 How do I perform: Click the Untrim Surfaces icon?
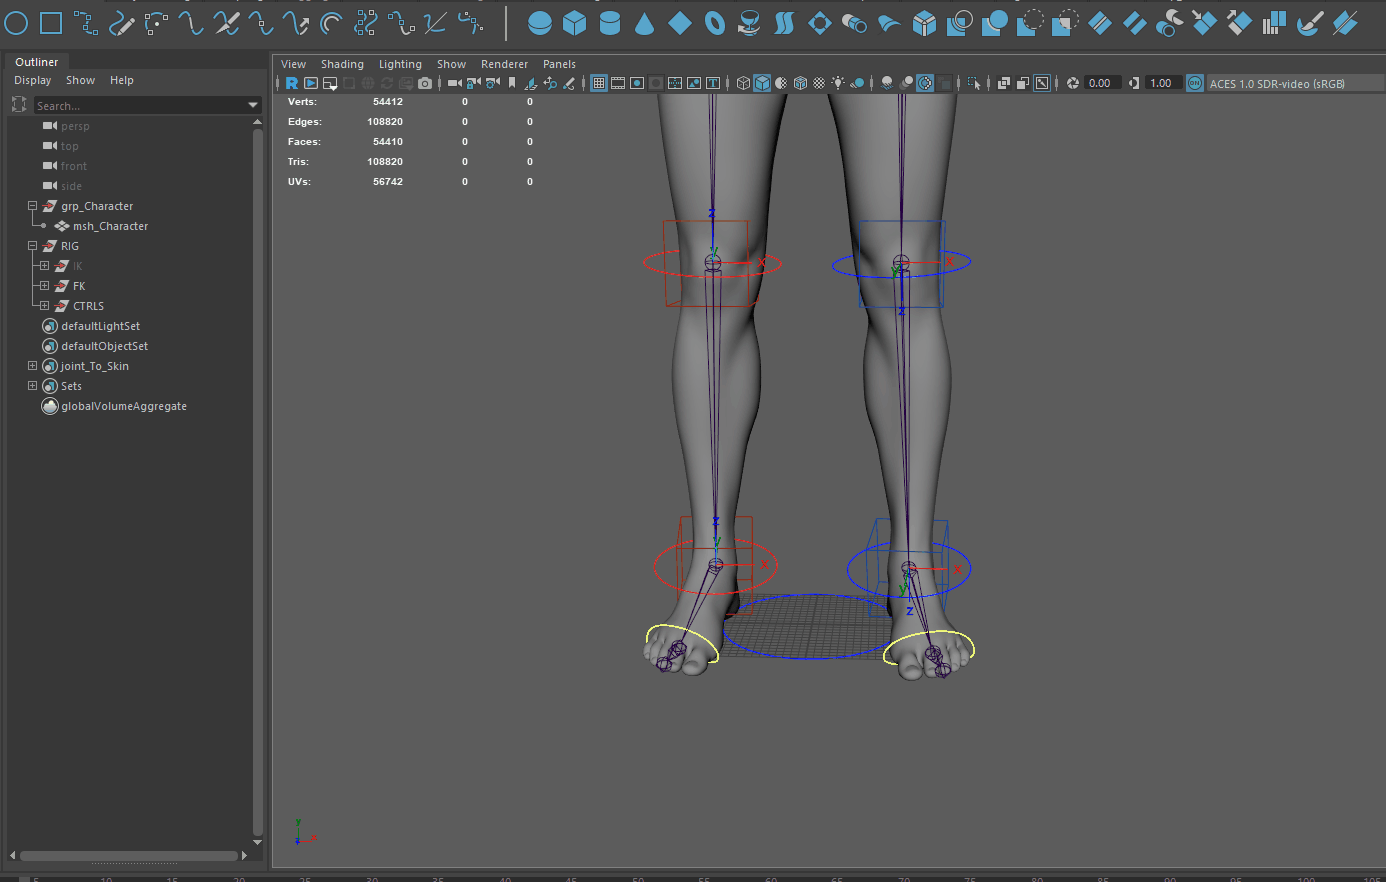tap(1065, 22)
